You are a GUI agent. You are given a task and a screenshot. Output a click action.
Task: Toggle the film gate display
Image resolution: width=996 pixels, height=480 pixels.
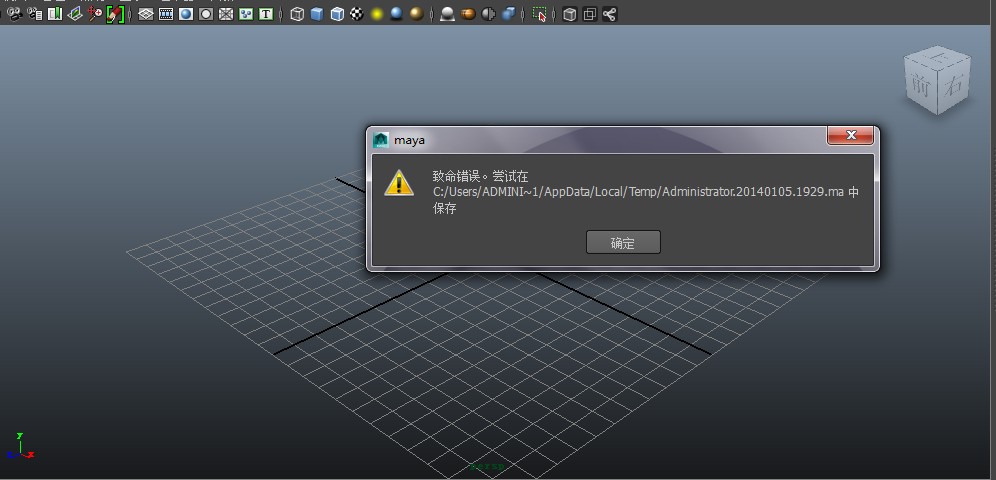[x=166, y=14]
